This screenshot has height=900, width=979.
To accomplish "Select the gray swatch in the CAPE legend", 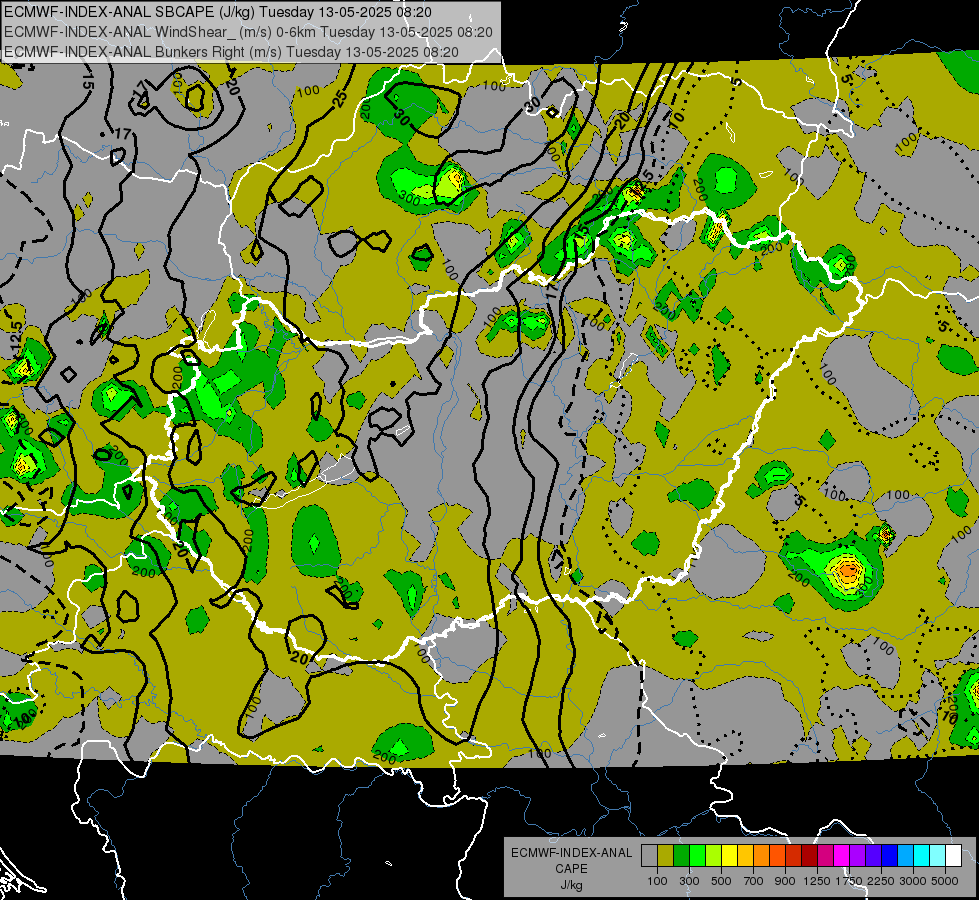I will tap(649, 856).
